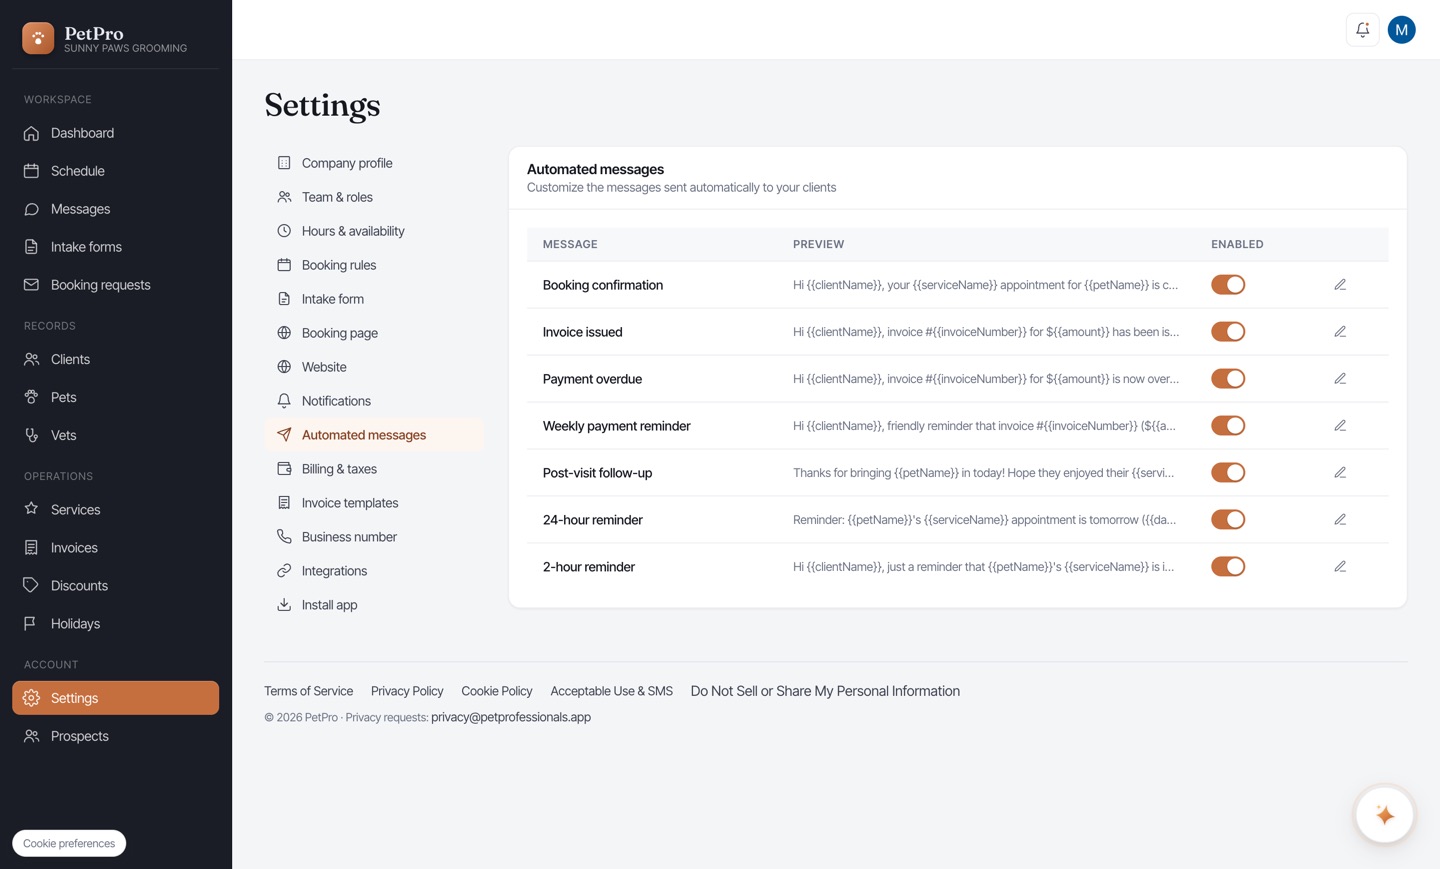The width and height of the screenshot is (1440, 869).
Task: Open the user avatar M menu
Action: pyautogui.click(x=1401, y=30)
